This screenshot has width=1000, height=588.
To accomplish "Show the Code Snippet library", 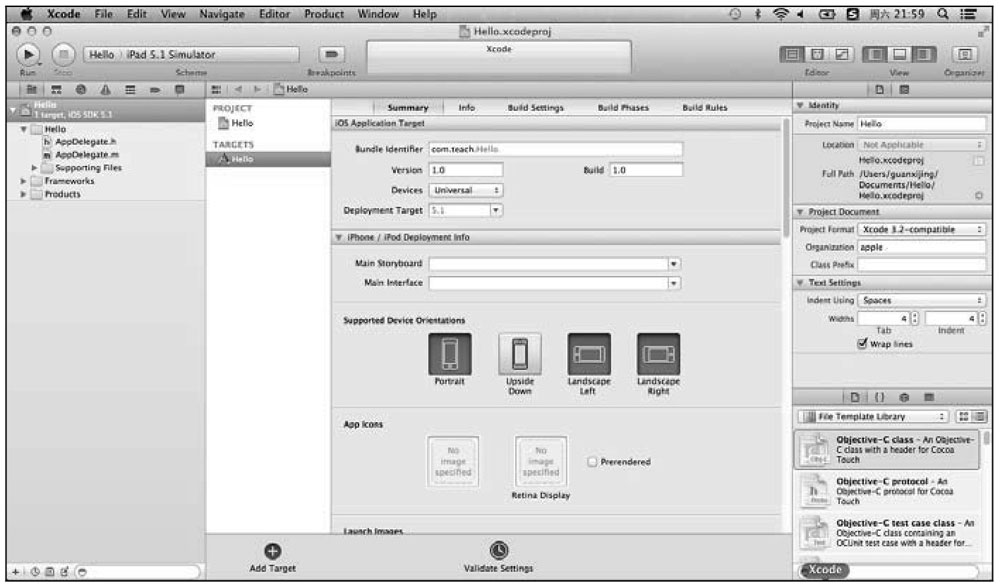I will pyautogui.click(x=879, y=397).
